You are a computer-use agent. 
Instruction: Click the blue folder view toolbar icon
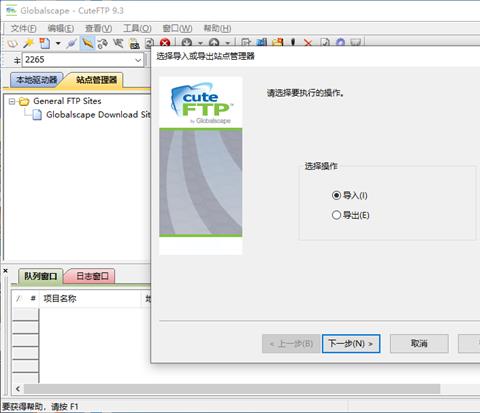coord(262,42)
